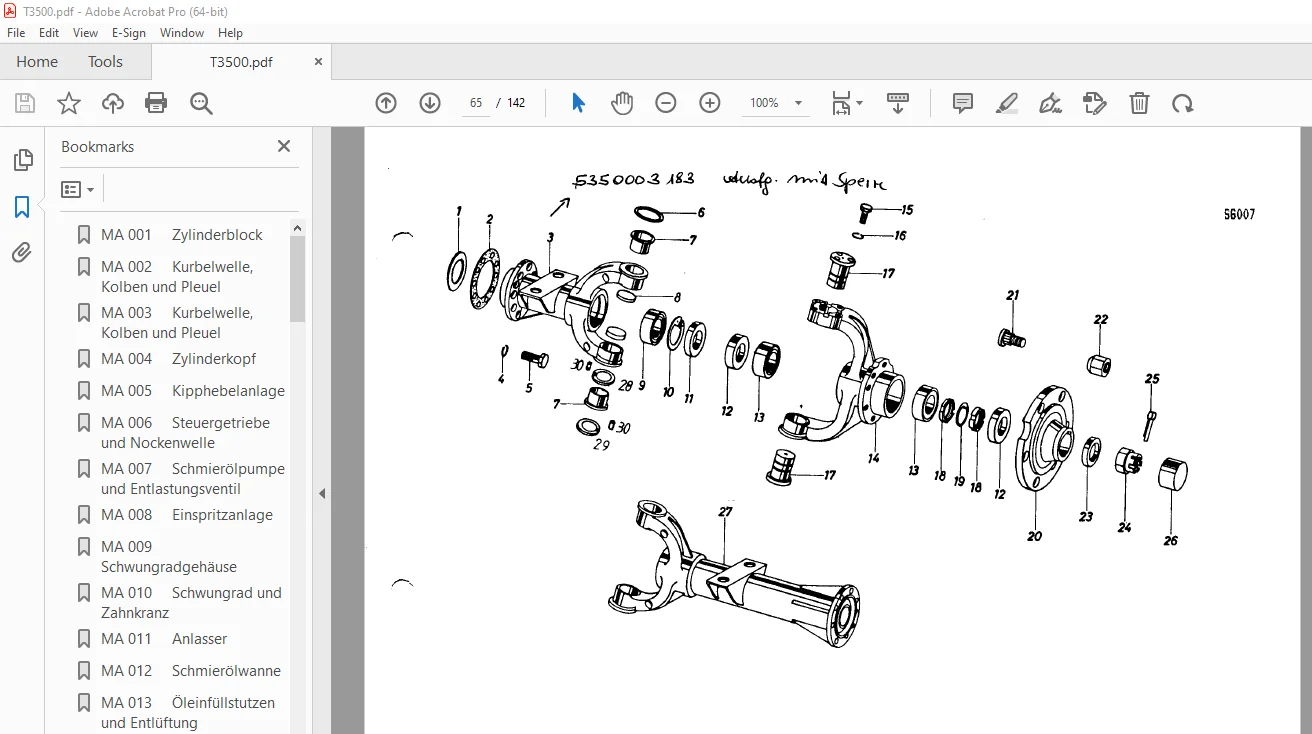
Task: Rotate the page with the rotate icon
Action: [x=1183, y=103]
